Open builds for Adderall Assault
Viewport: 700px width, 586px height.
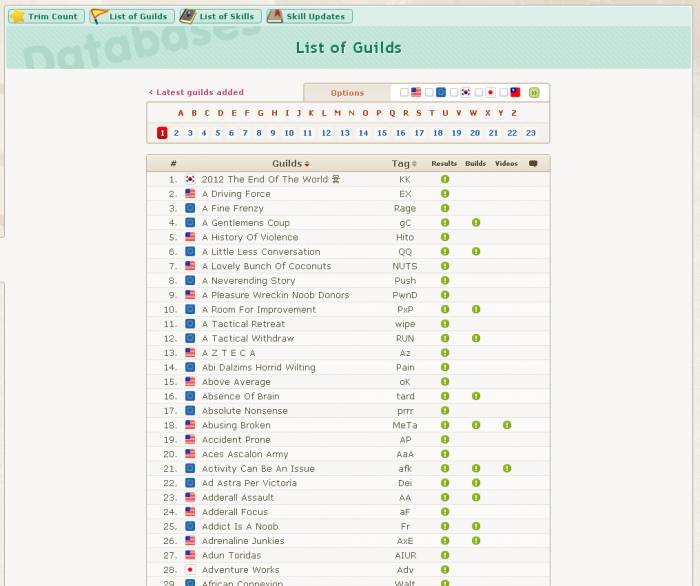coord(476,498)
